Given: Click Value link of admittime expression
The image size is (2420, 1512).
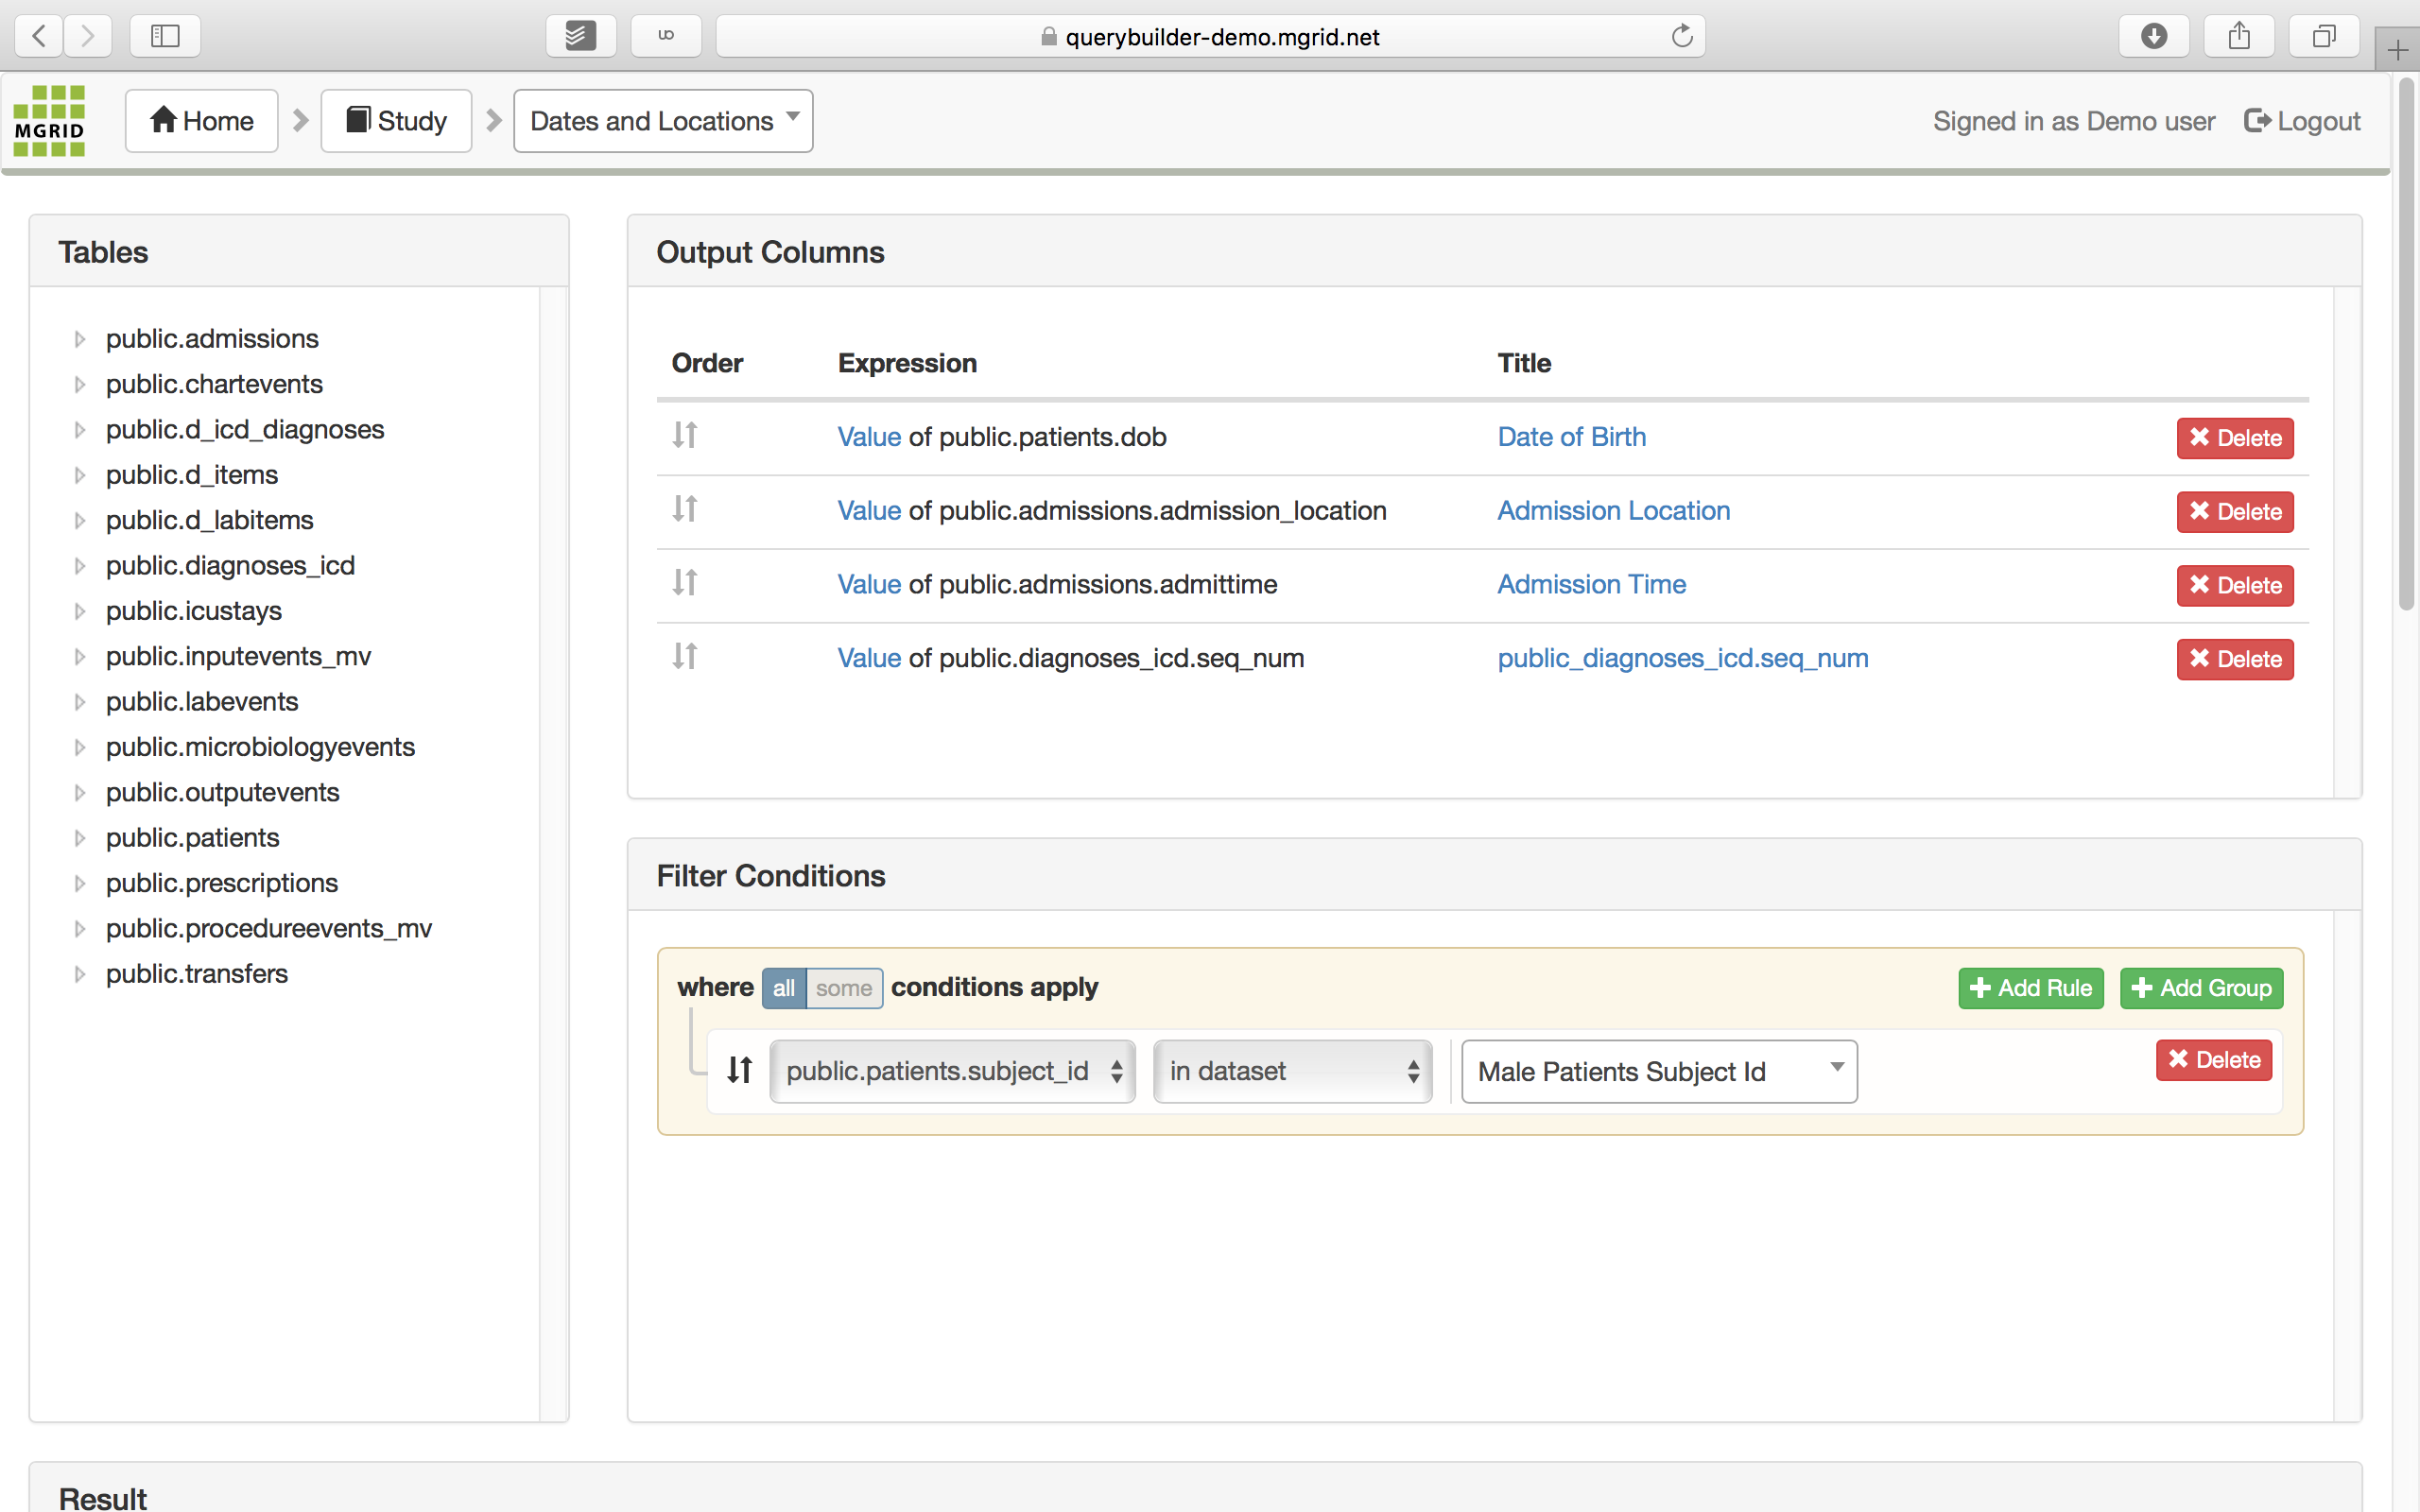Looking at the screenshot, I should tap(869, 584).
